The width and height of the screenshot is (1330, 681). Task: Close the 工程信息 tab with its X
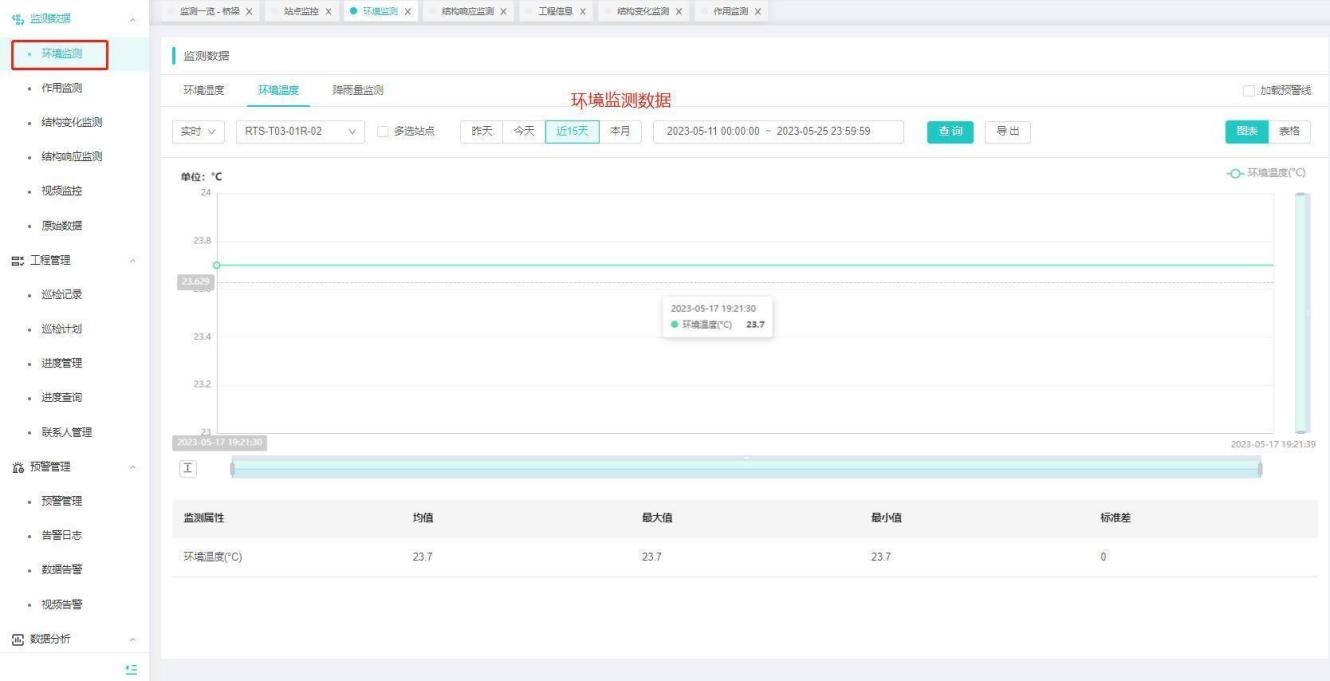582,11
